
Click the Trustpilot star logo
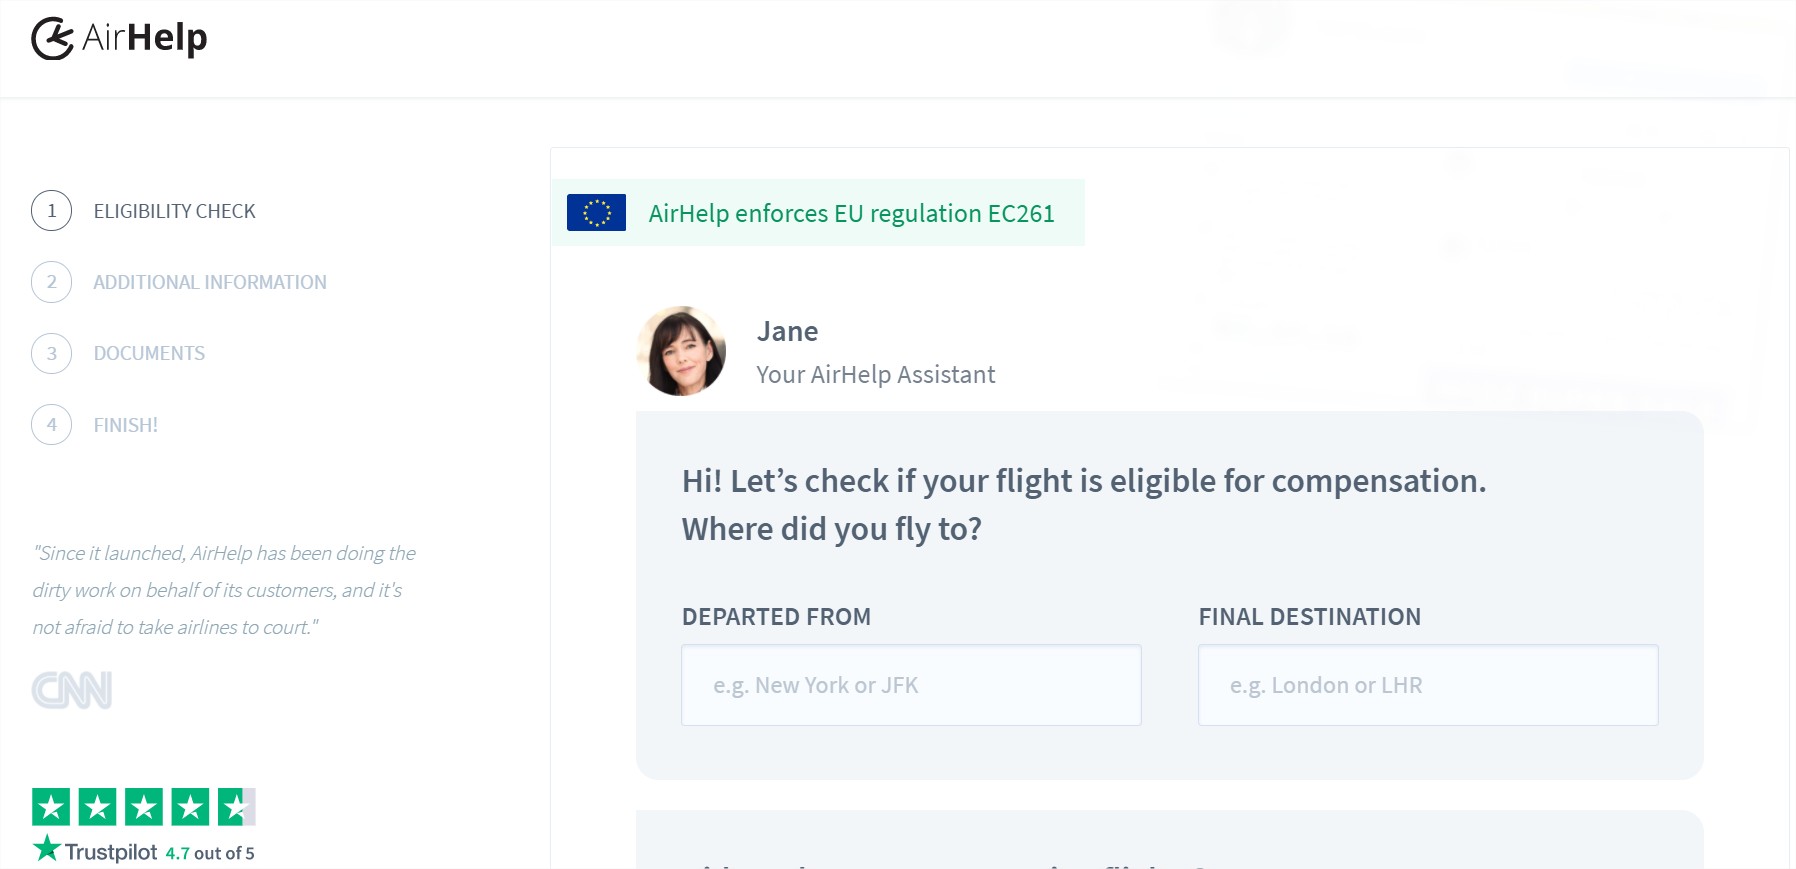[47, 849]
